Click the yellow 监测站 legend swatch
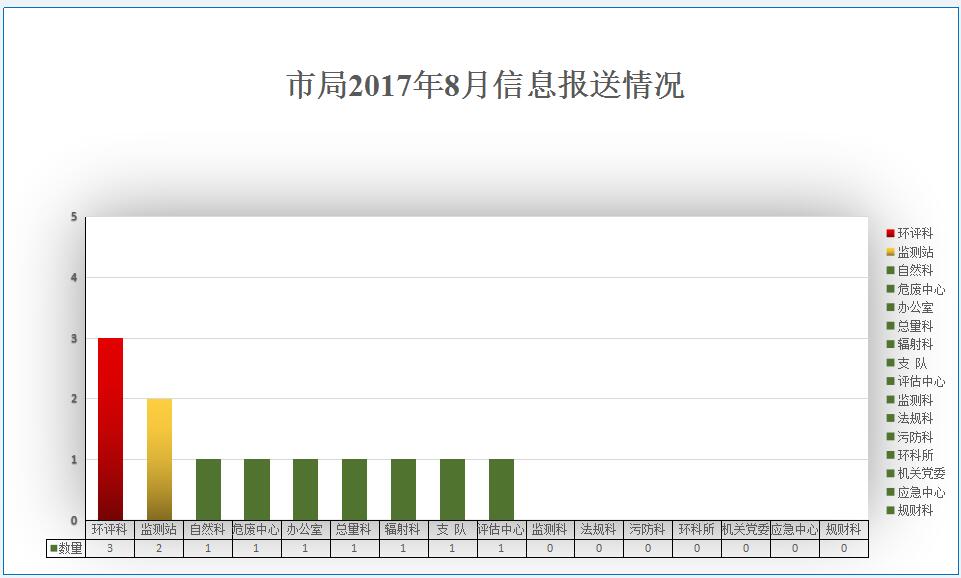961x578 pixels. [x=890, y=252]
